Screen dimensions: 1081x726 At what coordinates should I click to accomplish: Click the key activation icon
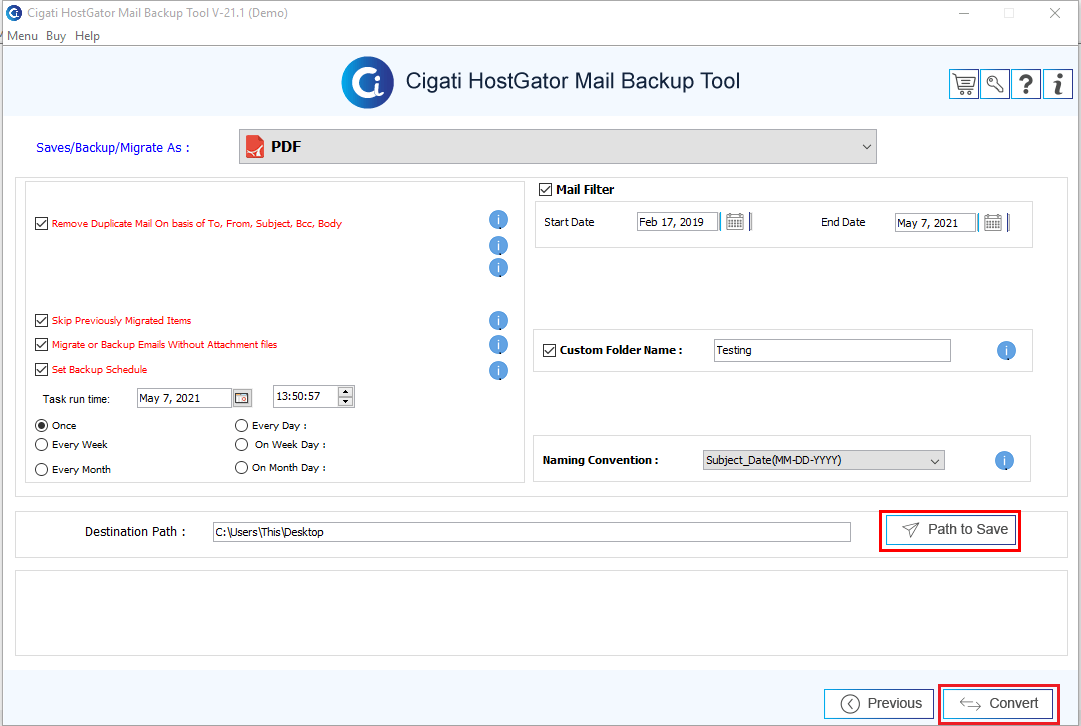click(995, 85)
